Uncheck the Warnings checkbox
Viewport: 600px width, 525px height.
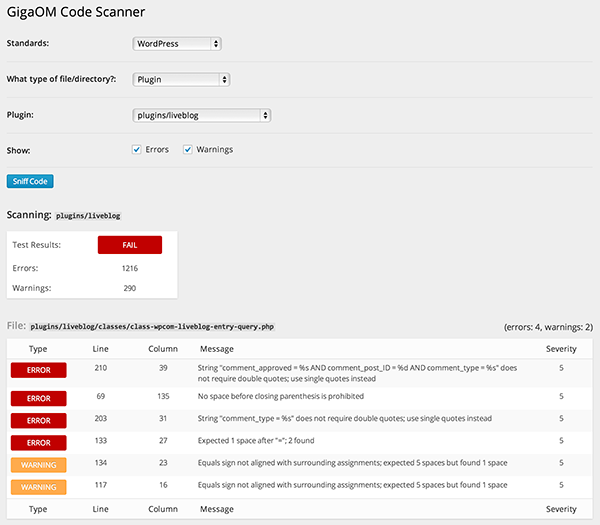point(188,149)
